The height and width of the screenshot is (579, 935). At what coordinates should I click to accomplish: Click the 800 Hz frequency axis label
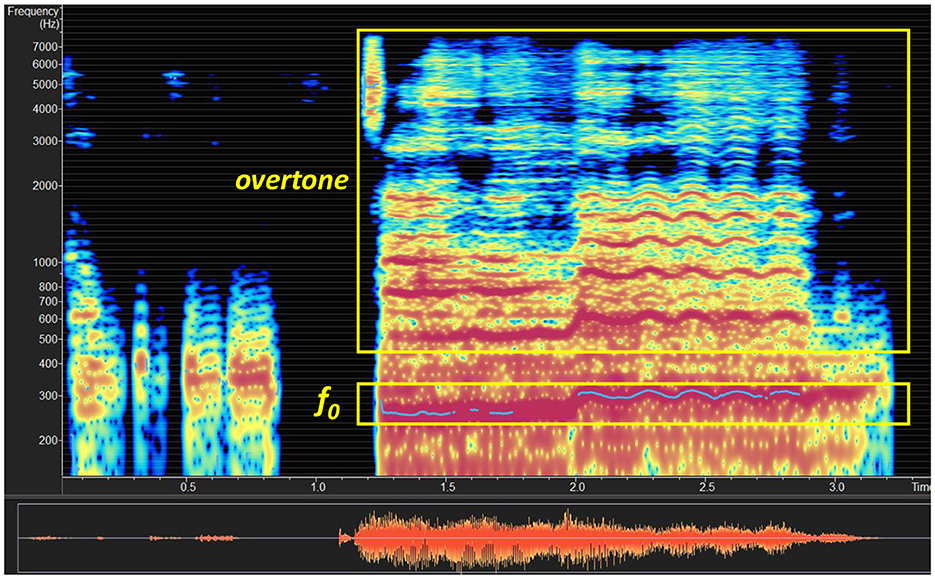coord(48,287)
